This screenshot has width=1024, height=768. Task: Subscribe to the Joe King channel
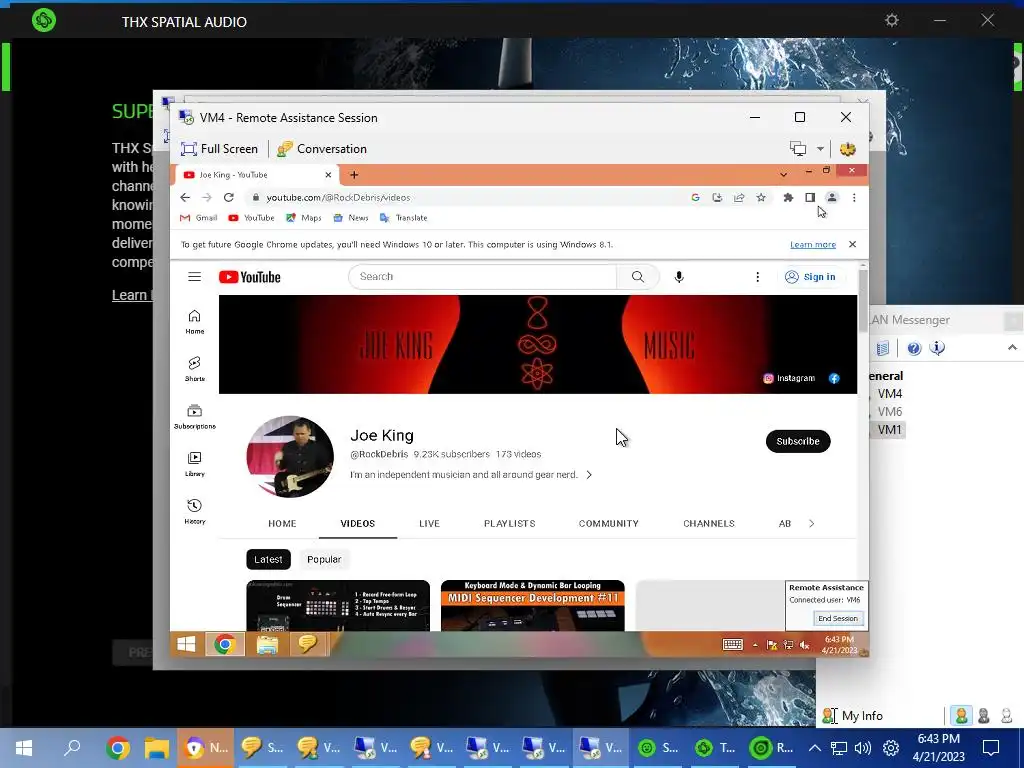[x=798, y=441]
